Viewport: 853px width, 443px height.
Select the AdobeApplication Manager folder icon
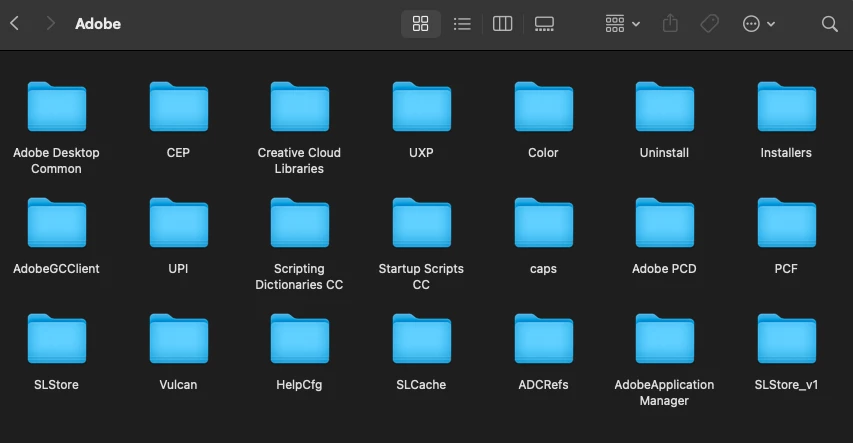coord(665,339)
